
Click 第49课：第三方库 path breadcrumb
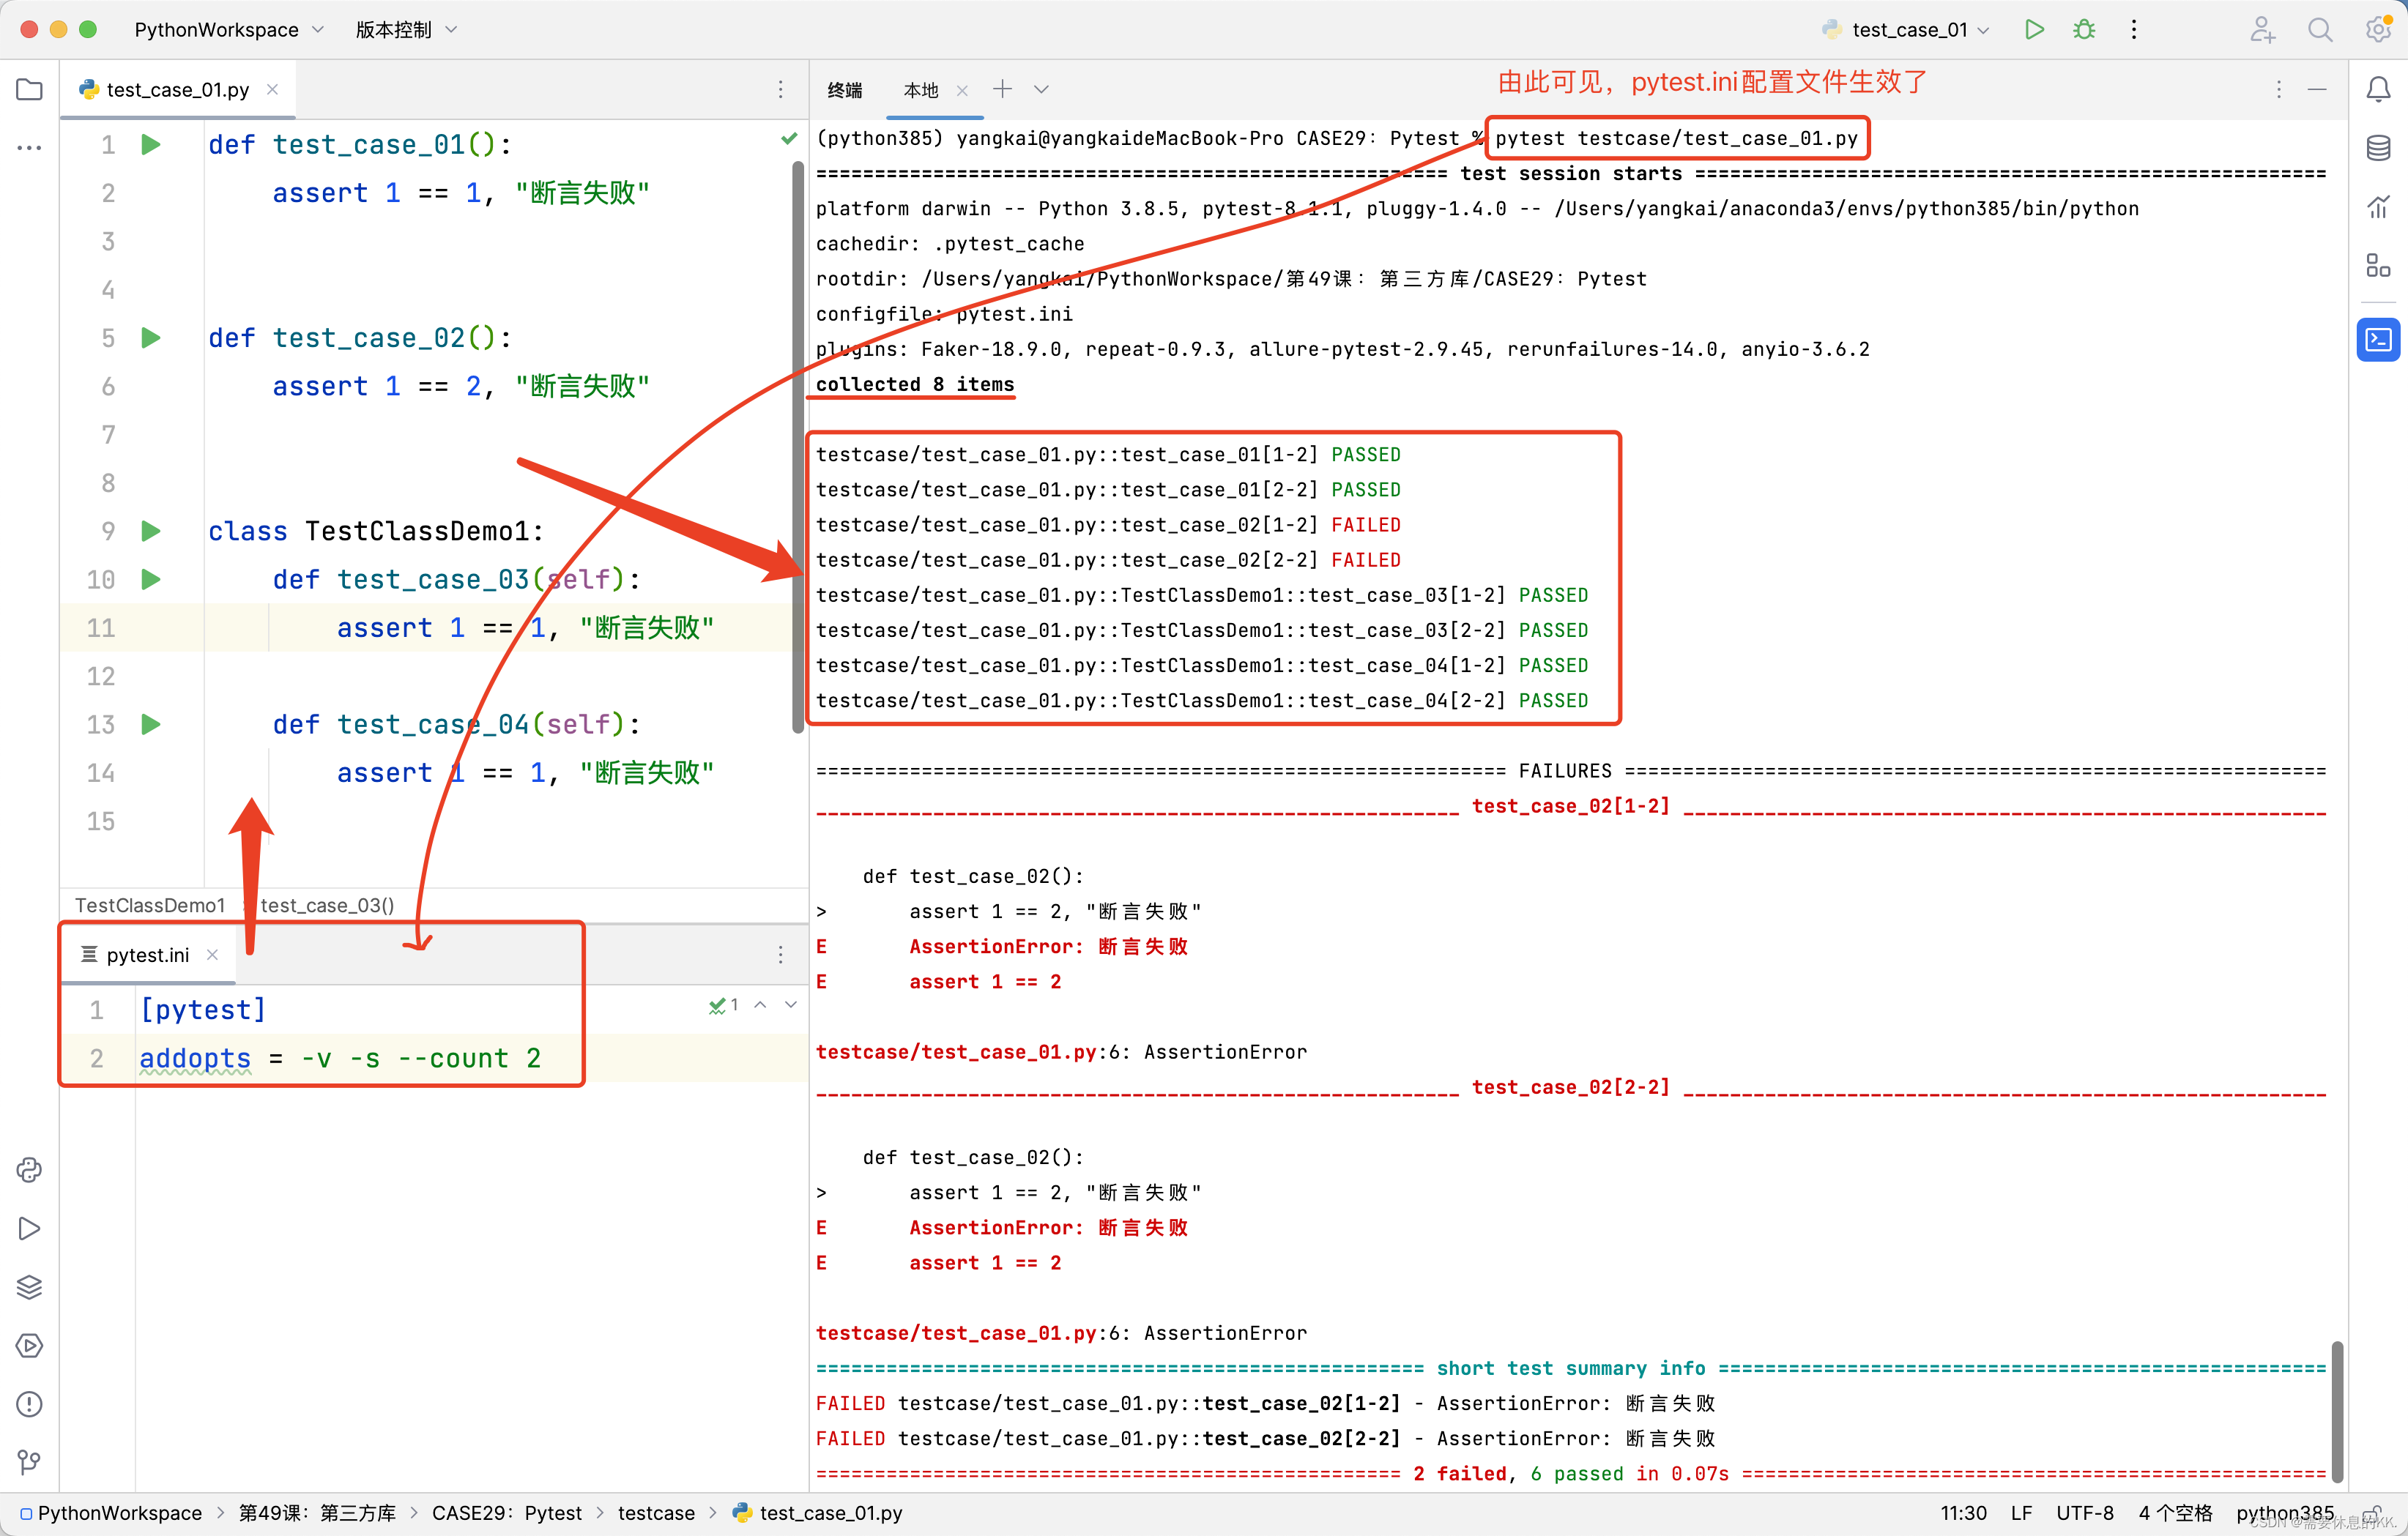317,1513
